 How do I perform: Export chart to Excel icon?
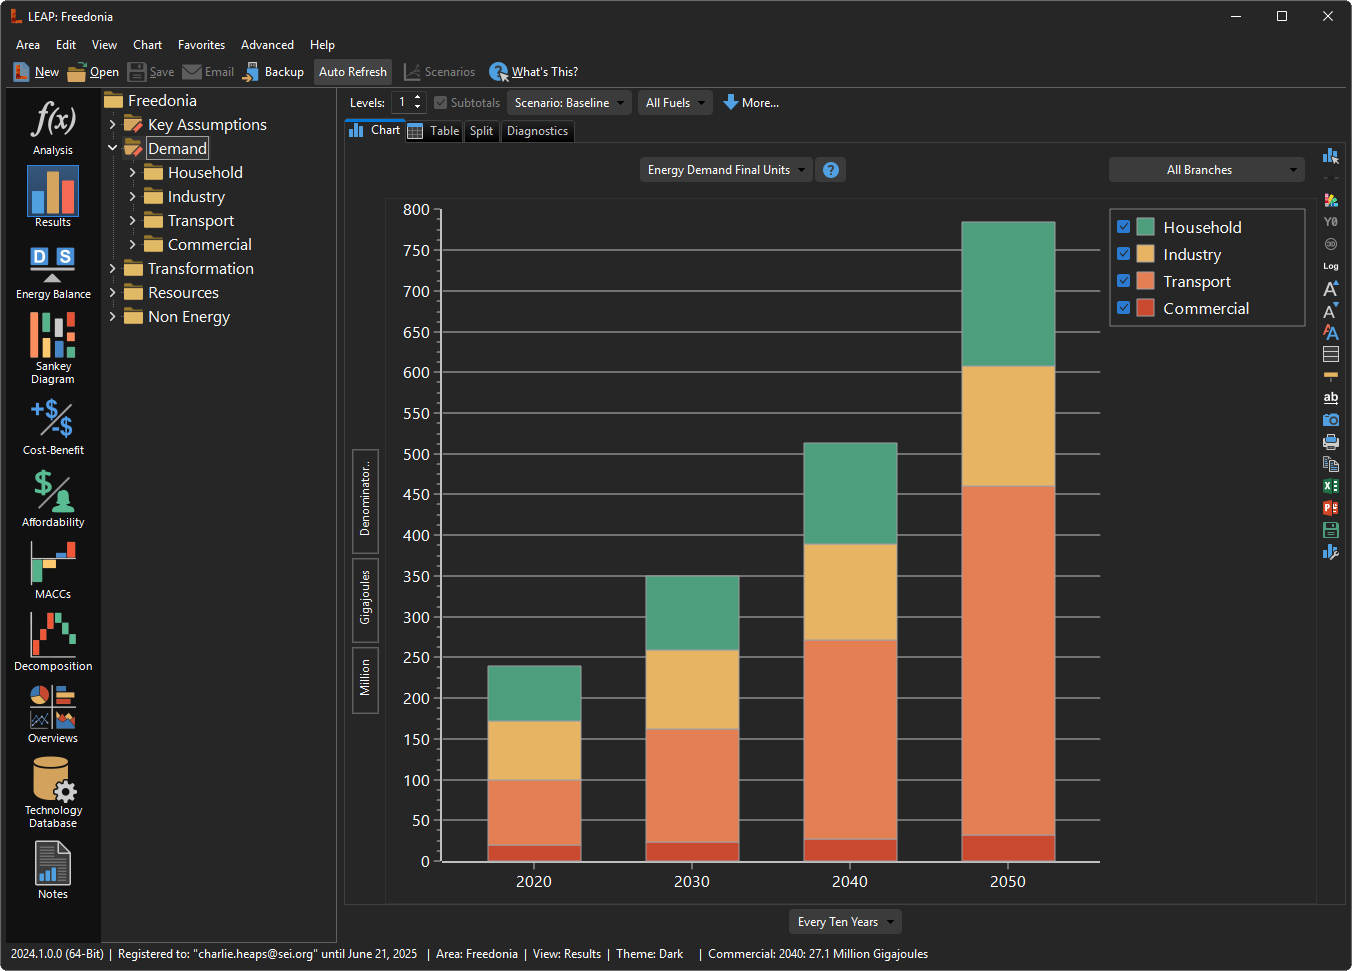tap(1330, 486)
